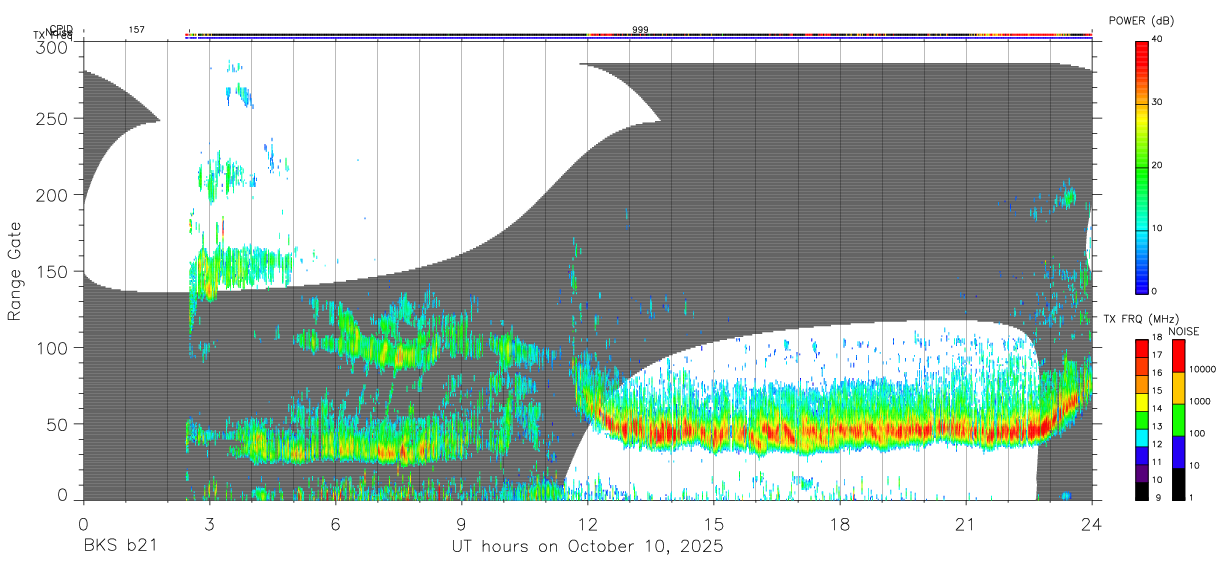
Task: Click the 10000 label on NOISE legend
Action: [1201, 369]
